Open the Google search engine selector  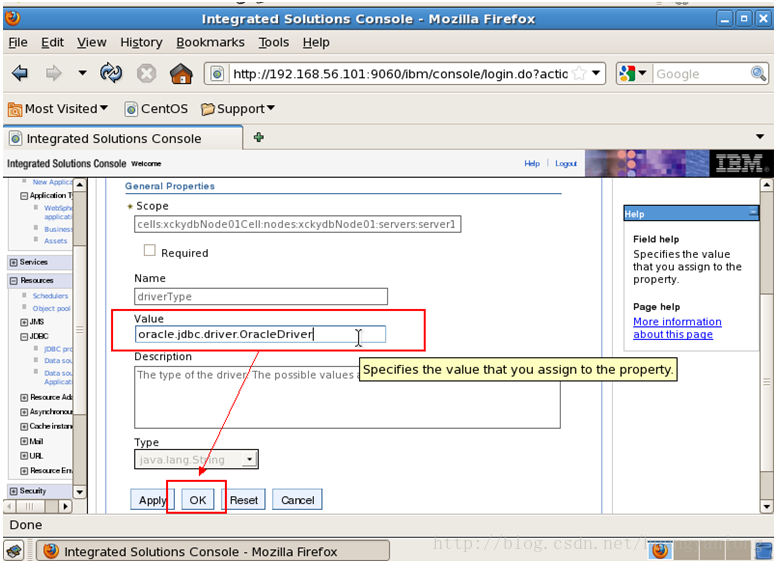[x=633, y=74]
